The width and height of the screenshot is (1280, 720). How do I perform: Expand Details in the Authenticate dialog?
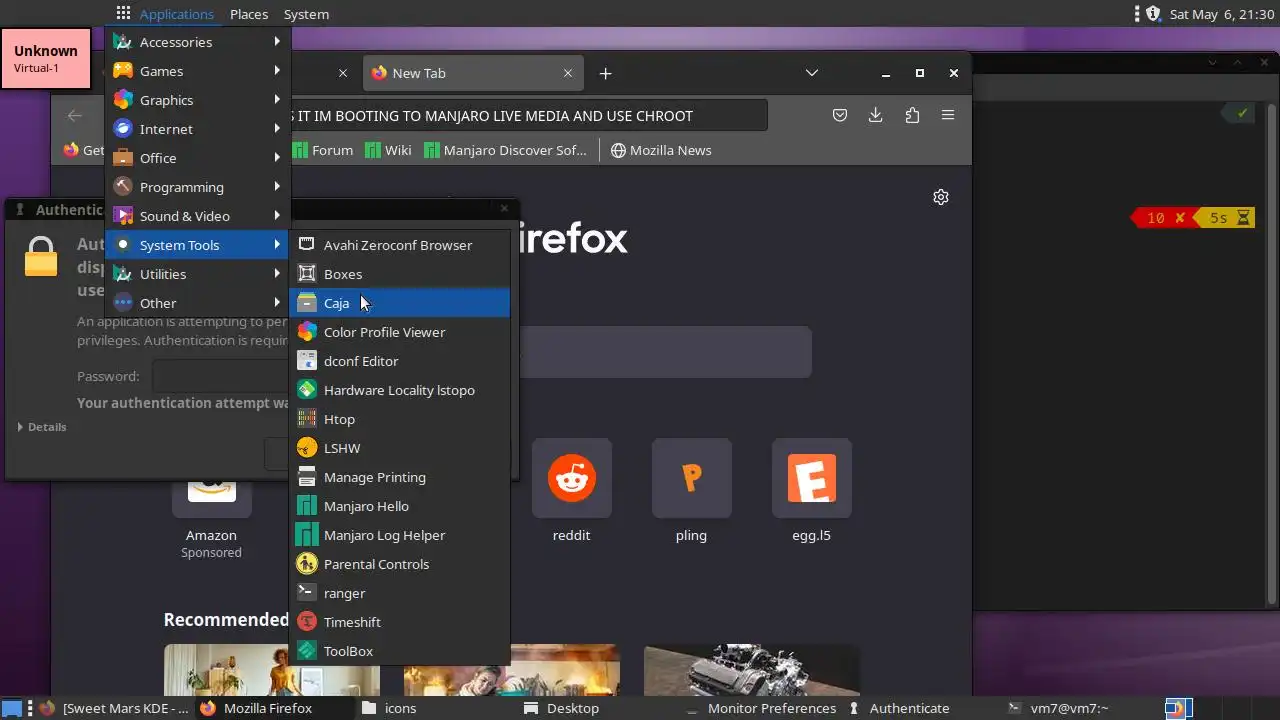tap(42, 427)
